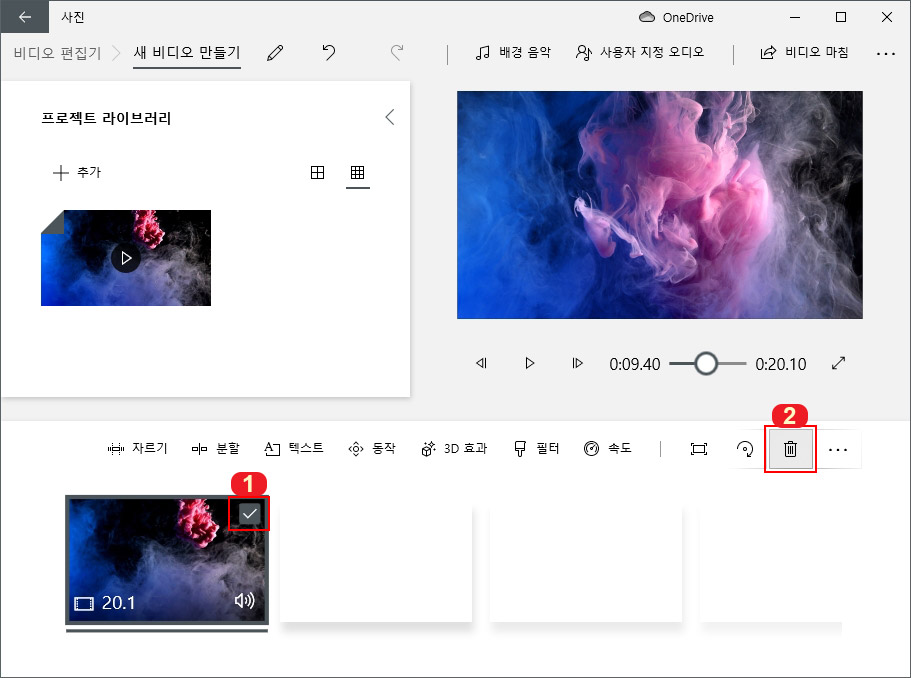
Task: Click the OneDrive cloud status
Action: 676,17
